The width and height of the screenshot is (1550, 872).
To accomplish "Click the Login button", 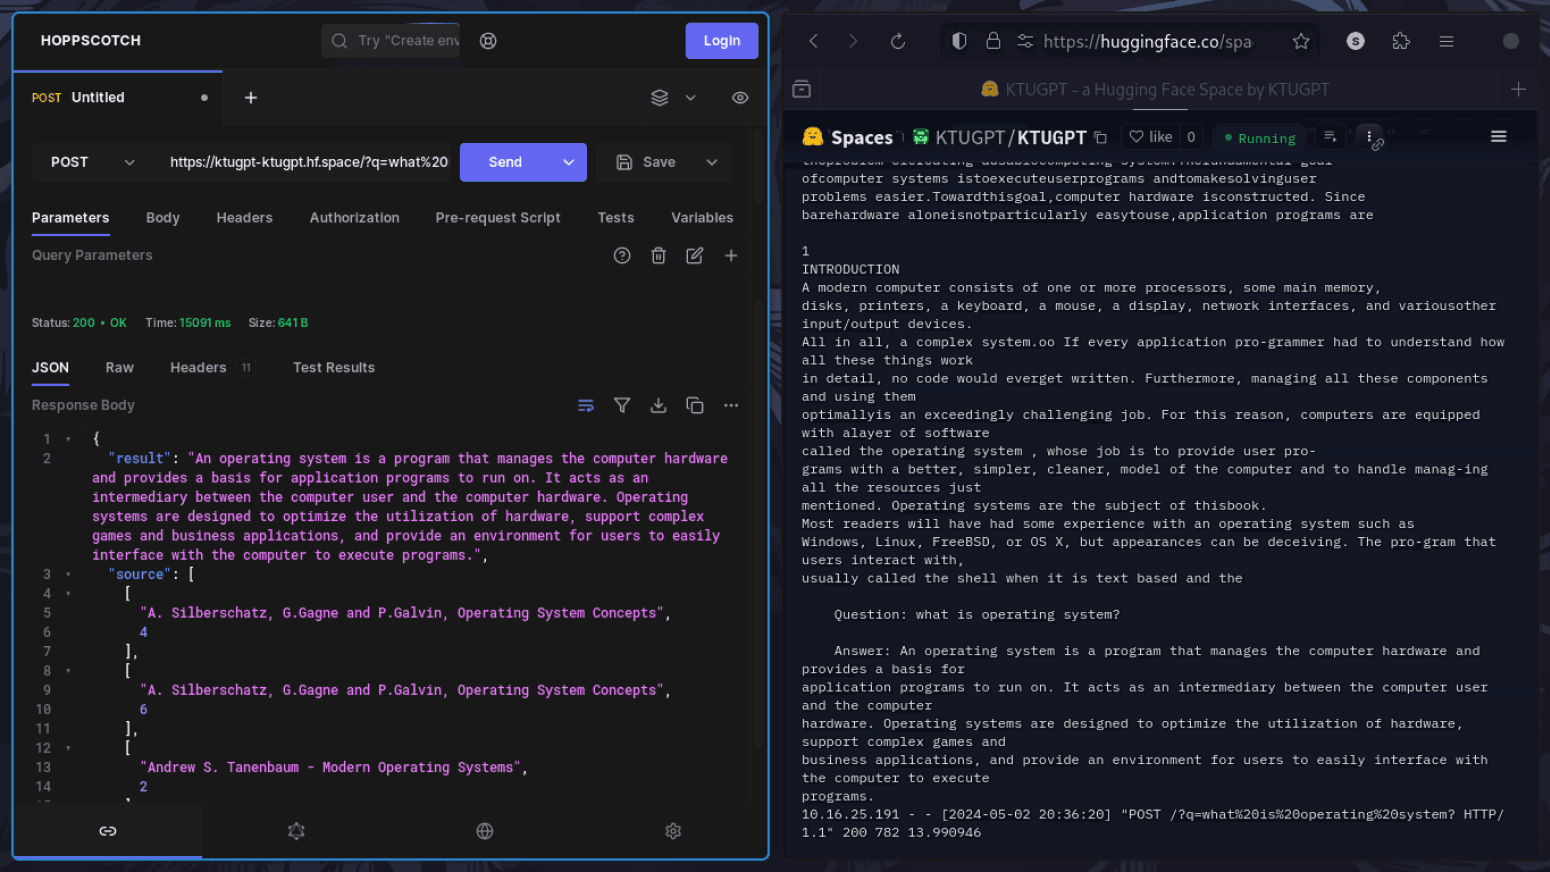I will pos(722,41).
